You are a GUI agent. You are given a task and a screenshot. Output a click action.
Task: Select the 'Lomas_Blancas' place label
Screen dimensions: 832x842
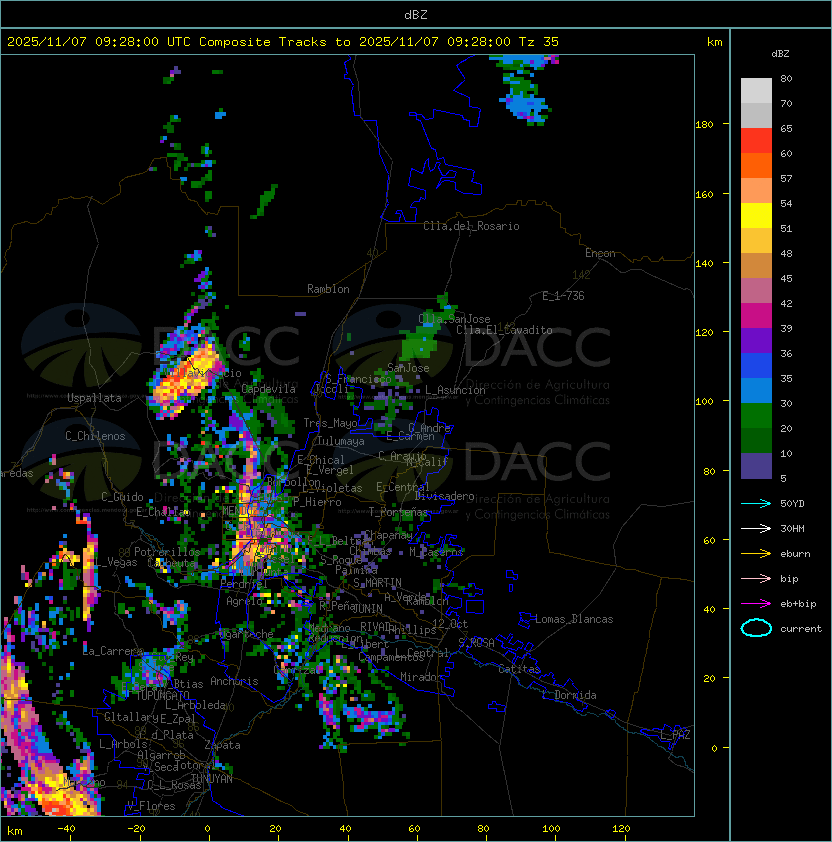tap(574, 619)
